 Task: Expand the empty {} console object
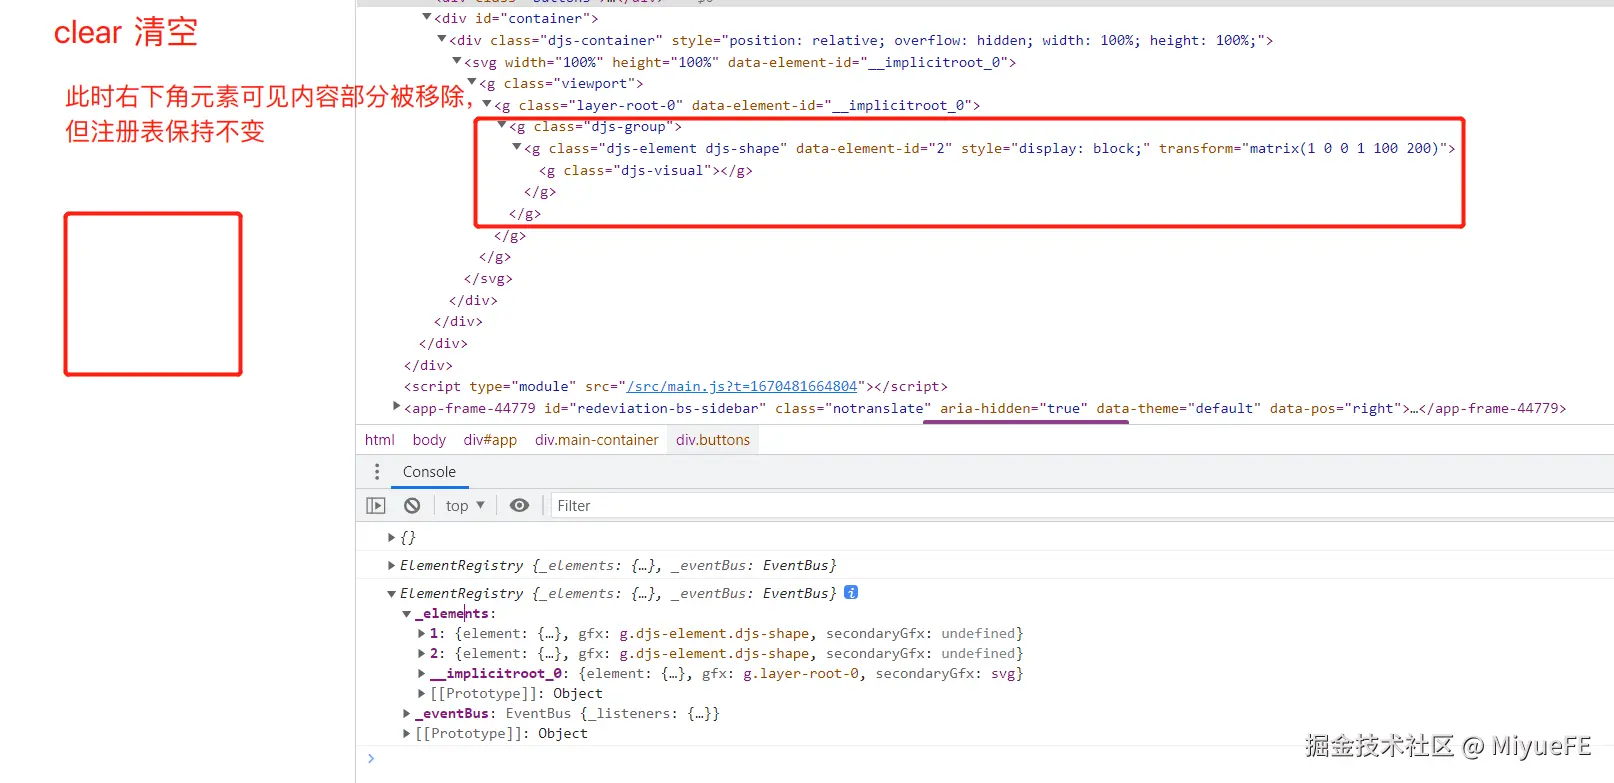[391, 537]
